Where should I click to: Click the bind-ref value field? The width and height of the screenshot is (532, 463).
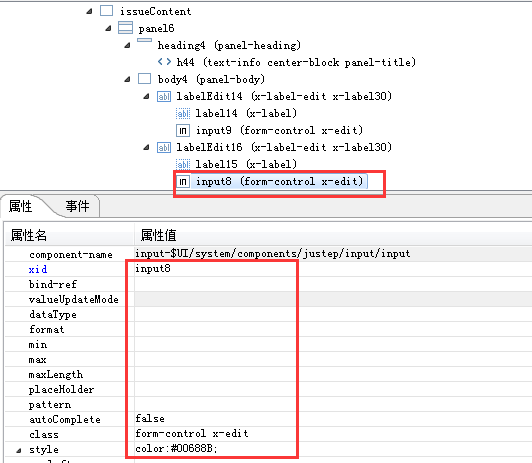point(333,284)
